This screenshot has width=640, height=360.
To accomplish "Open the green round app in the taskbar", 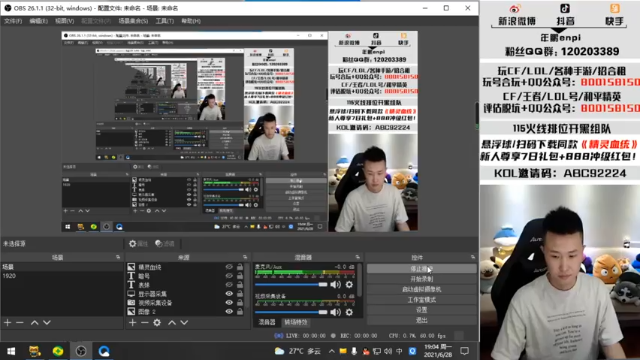I will (58, 351).
